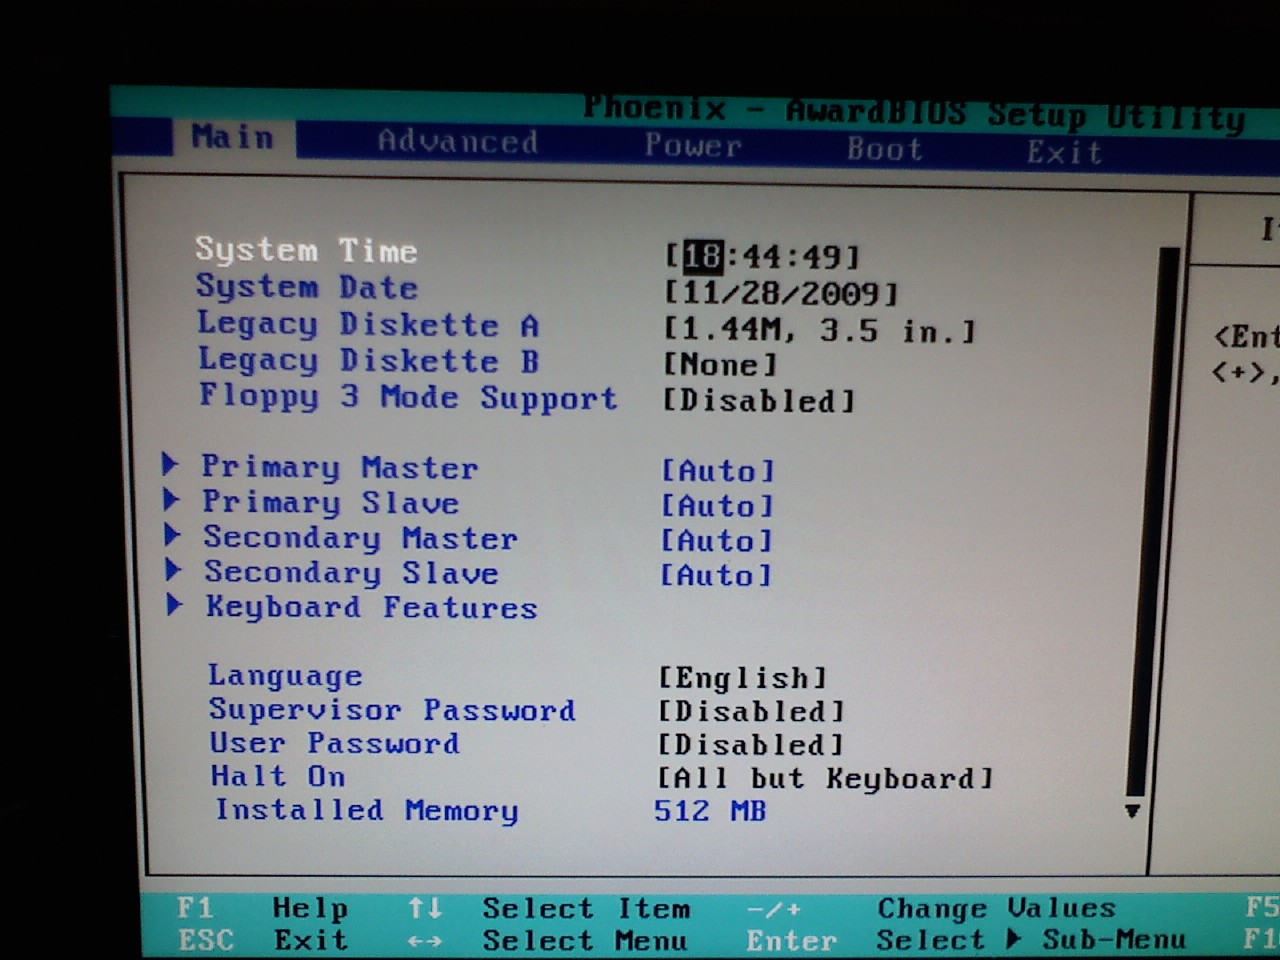Click the Phoenix AwardBIOS Setup Utility title
The image size is (1280, 960).
coord(915,112)
